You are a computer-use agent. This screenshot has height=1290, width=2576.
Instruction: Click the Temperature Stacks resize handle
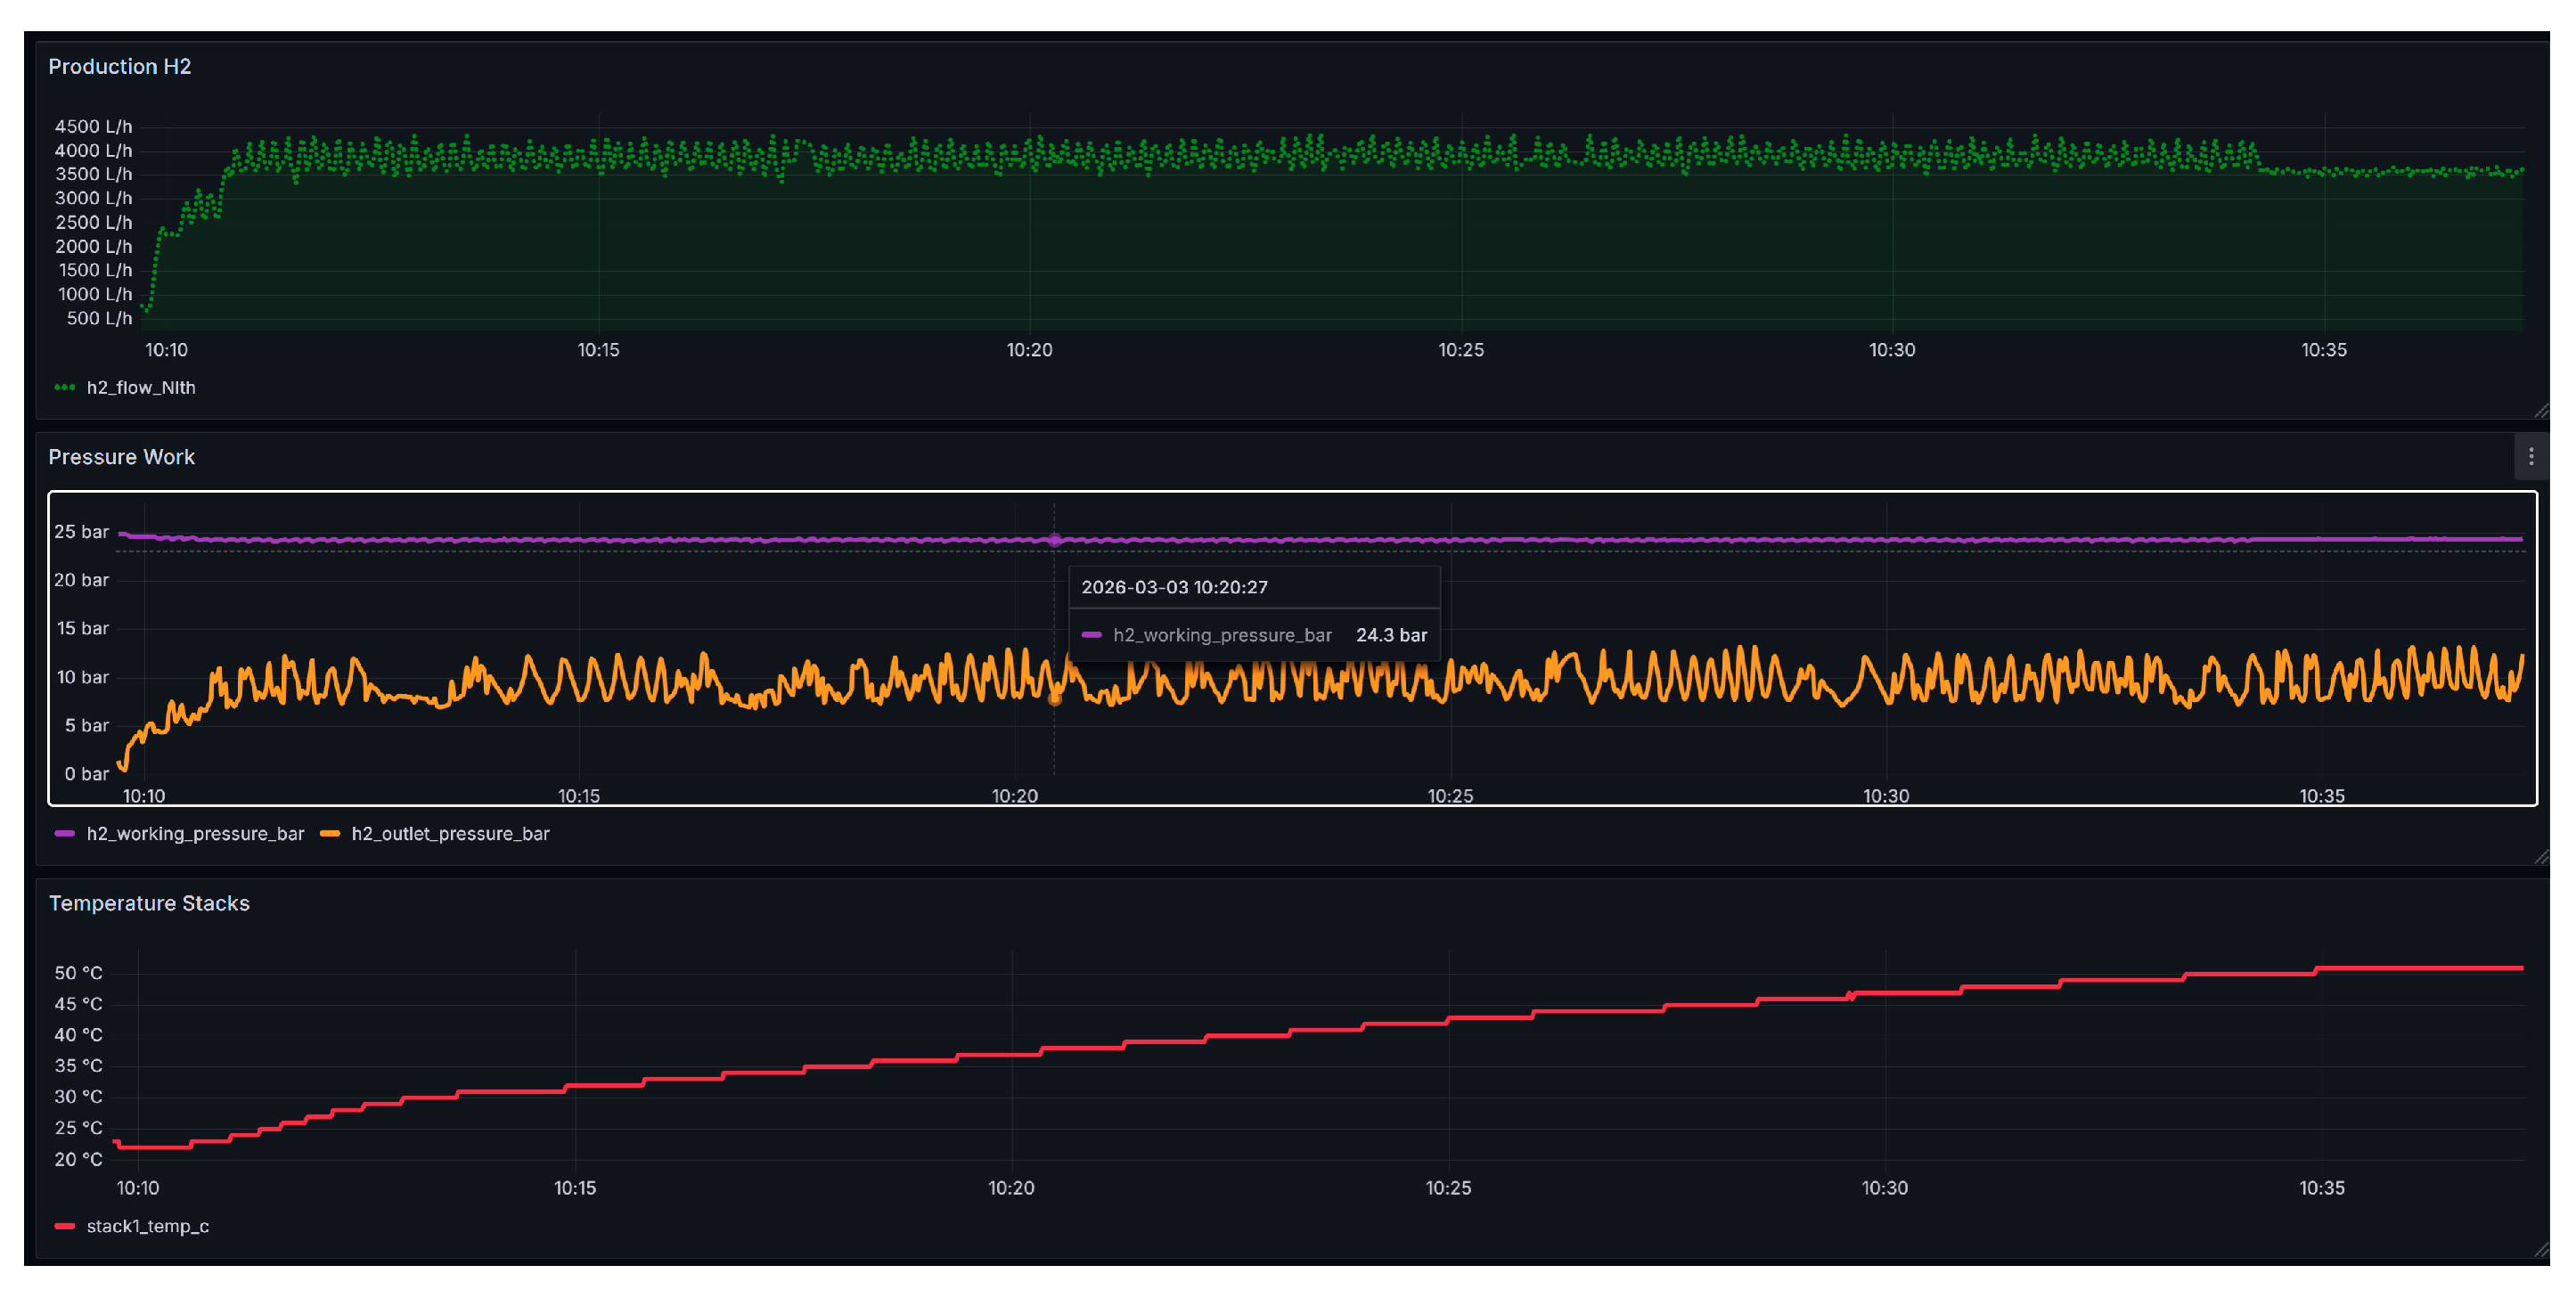(2541, 1250)
